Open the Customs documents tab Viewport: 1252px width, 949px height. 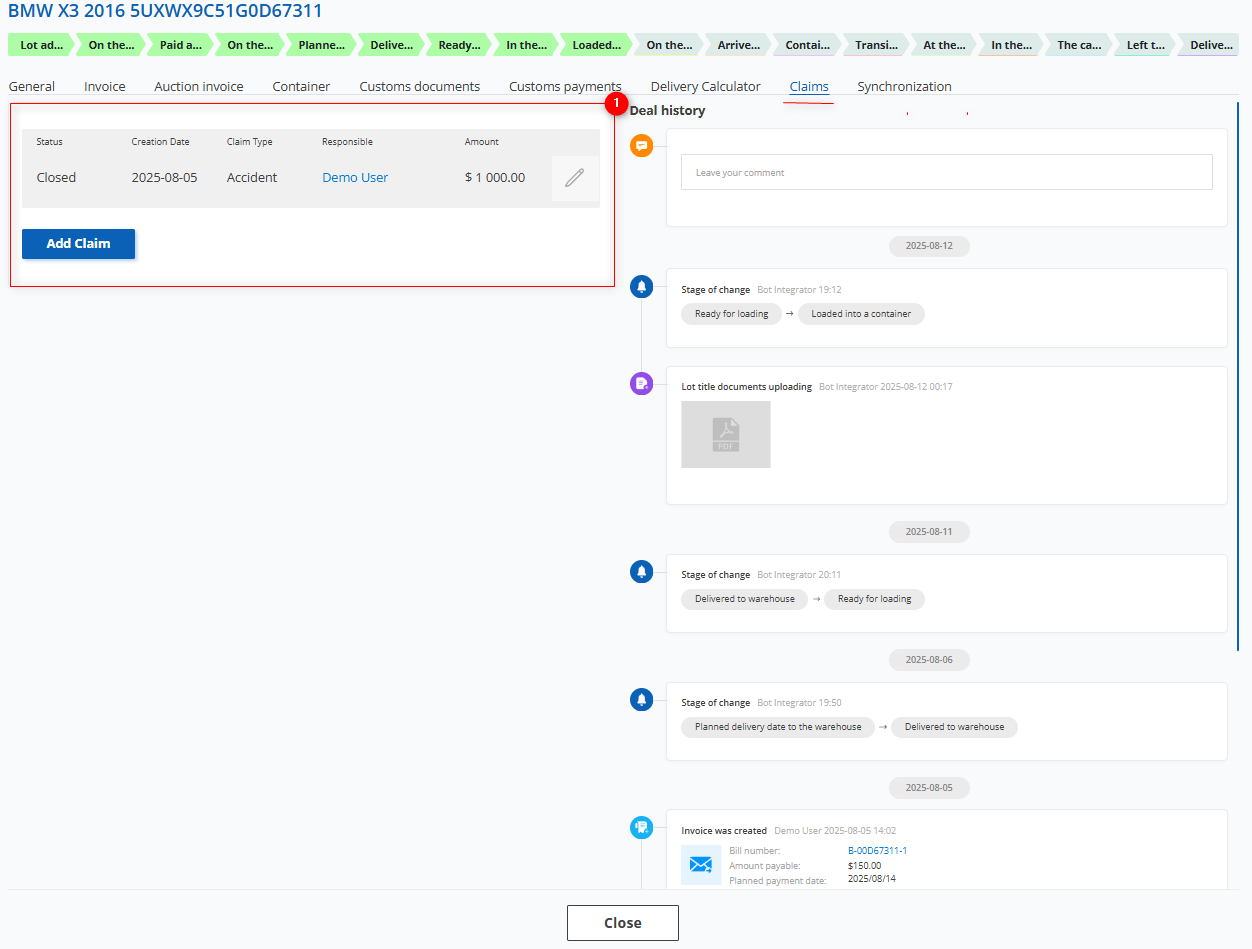tap(420, 87)
